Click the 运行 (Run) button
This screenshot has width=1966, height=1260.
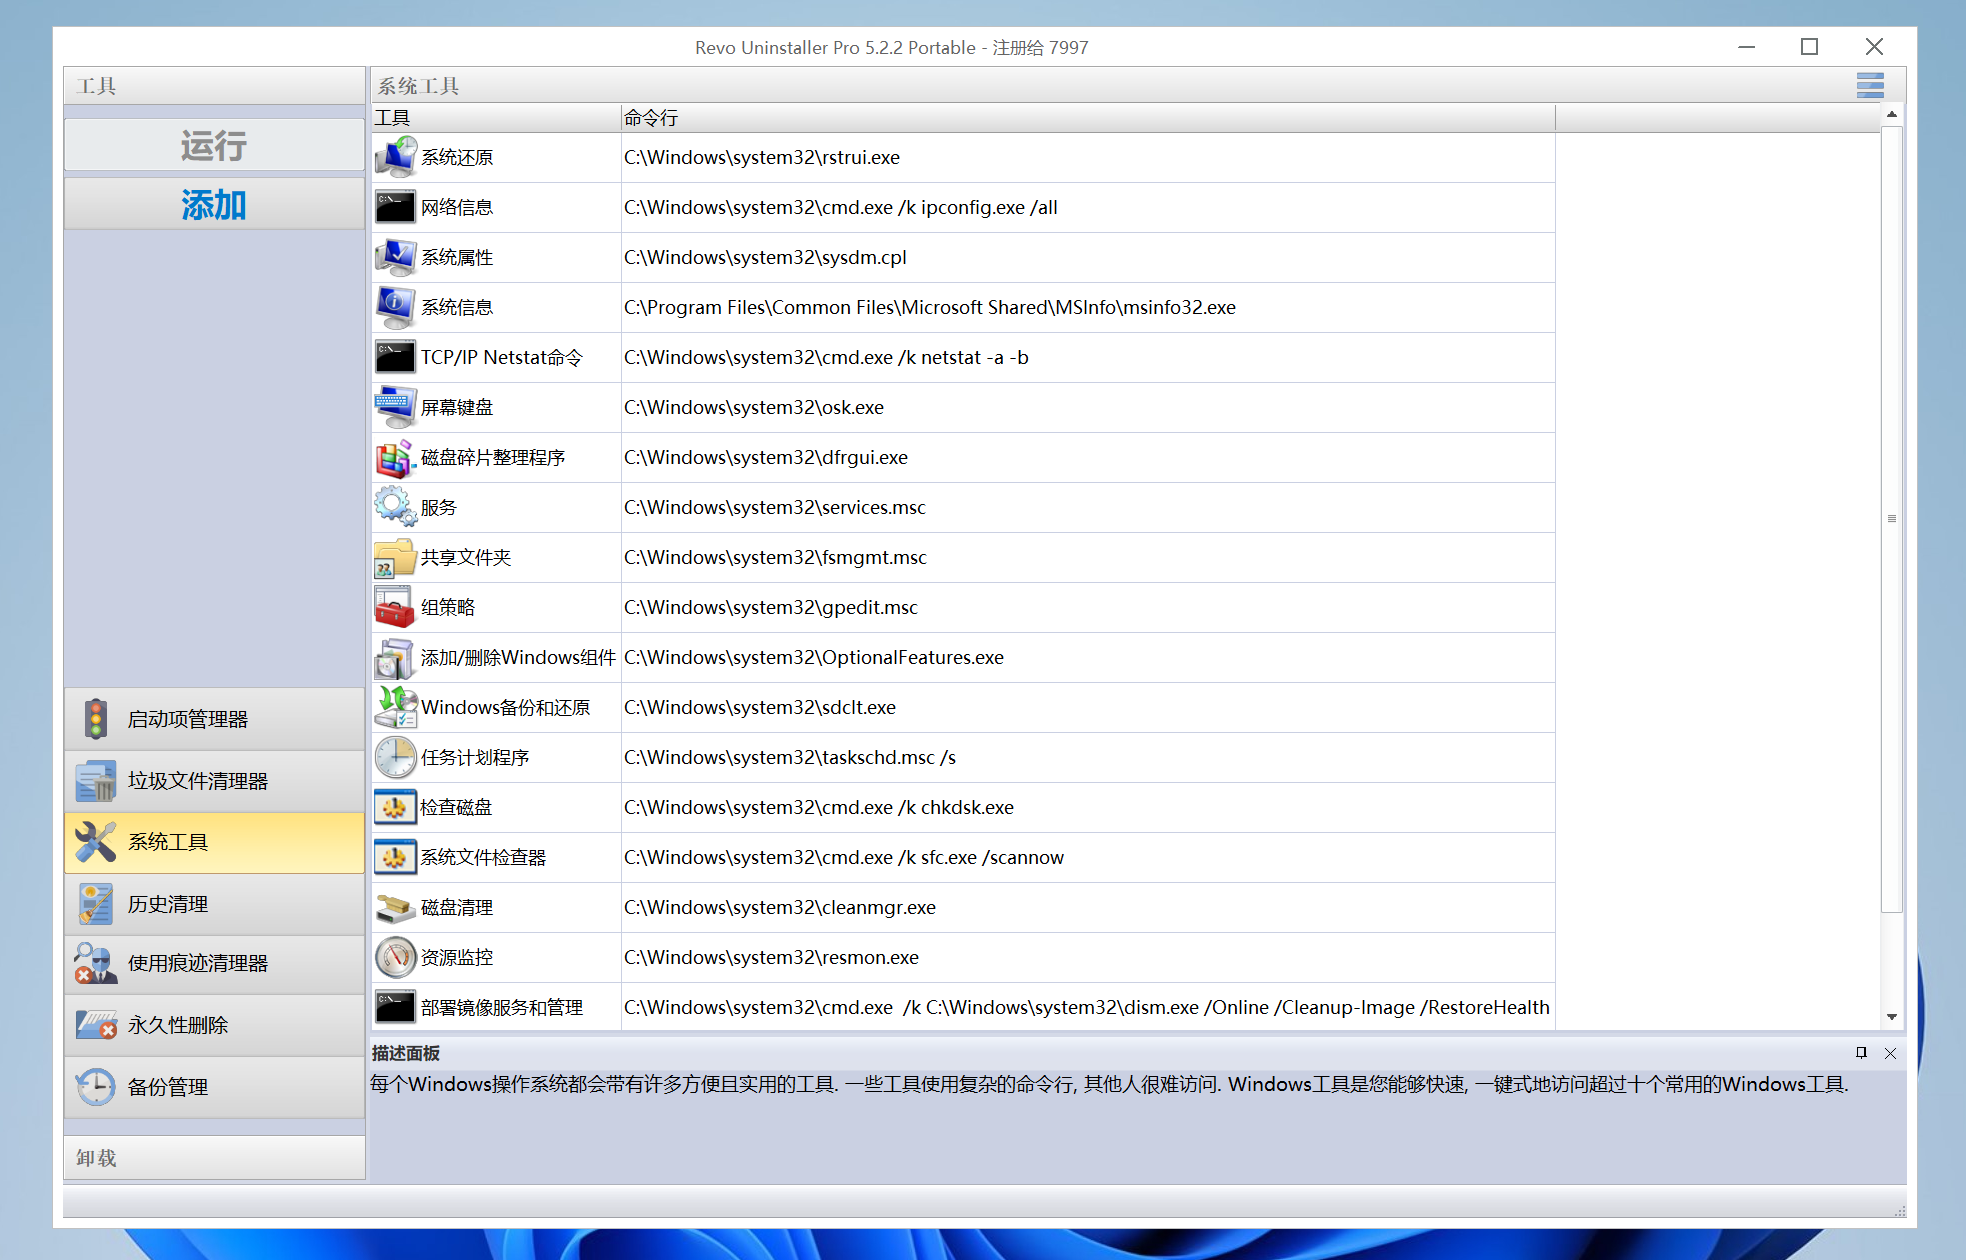tap(214, 145)
